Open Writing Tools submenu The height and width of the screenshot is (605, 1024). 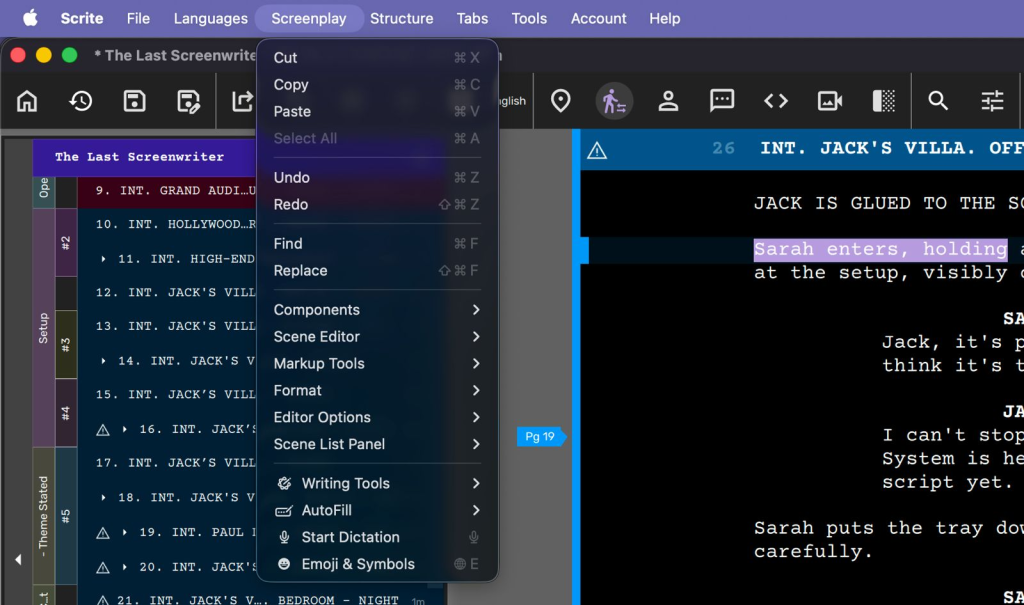tap(377, 483)
